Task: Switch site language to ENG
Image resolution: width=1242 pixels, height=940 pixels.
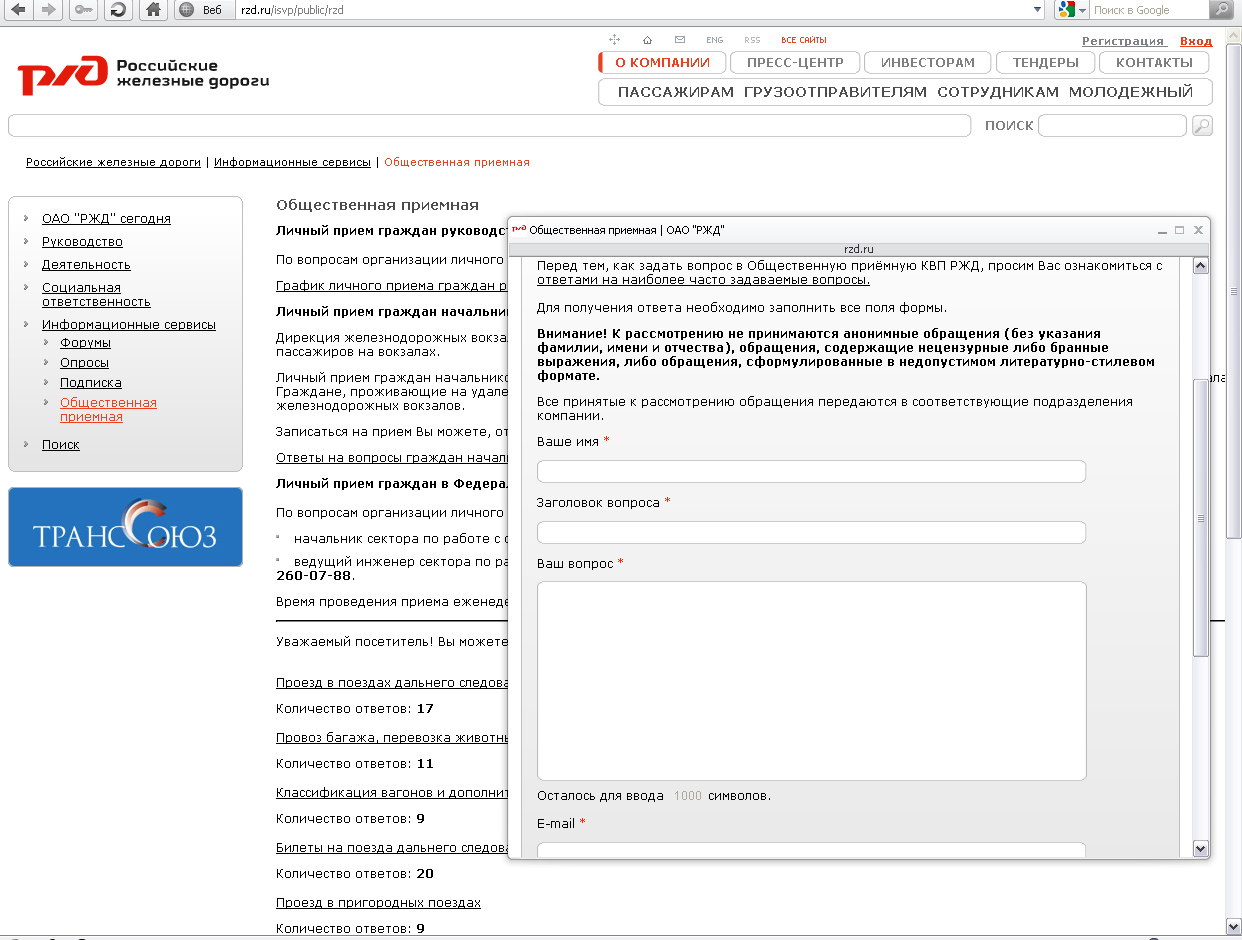Action: pyautogui.click(x=714, y=40)
